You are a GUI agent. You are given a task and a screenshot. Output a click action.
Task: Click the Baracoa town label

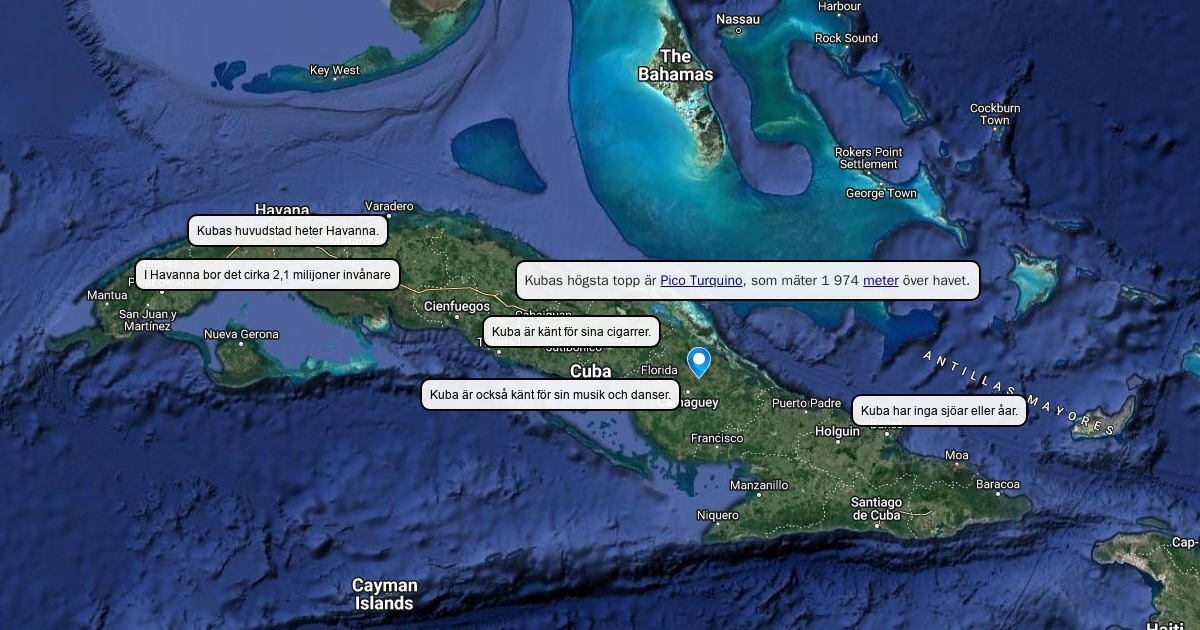pos(998,485)
